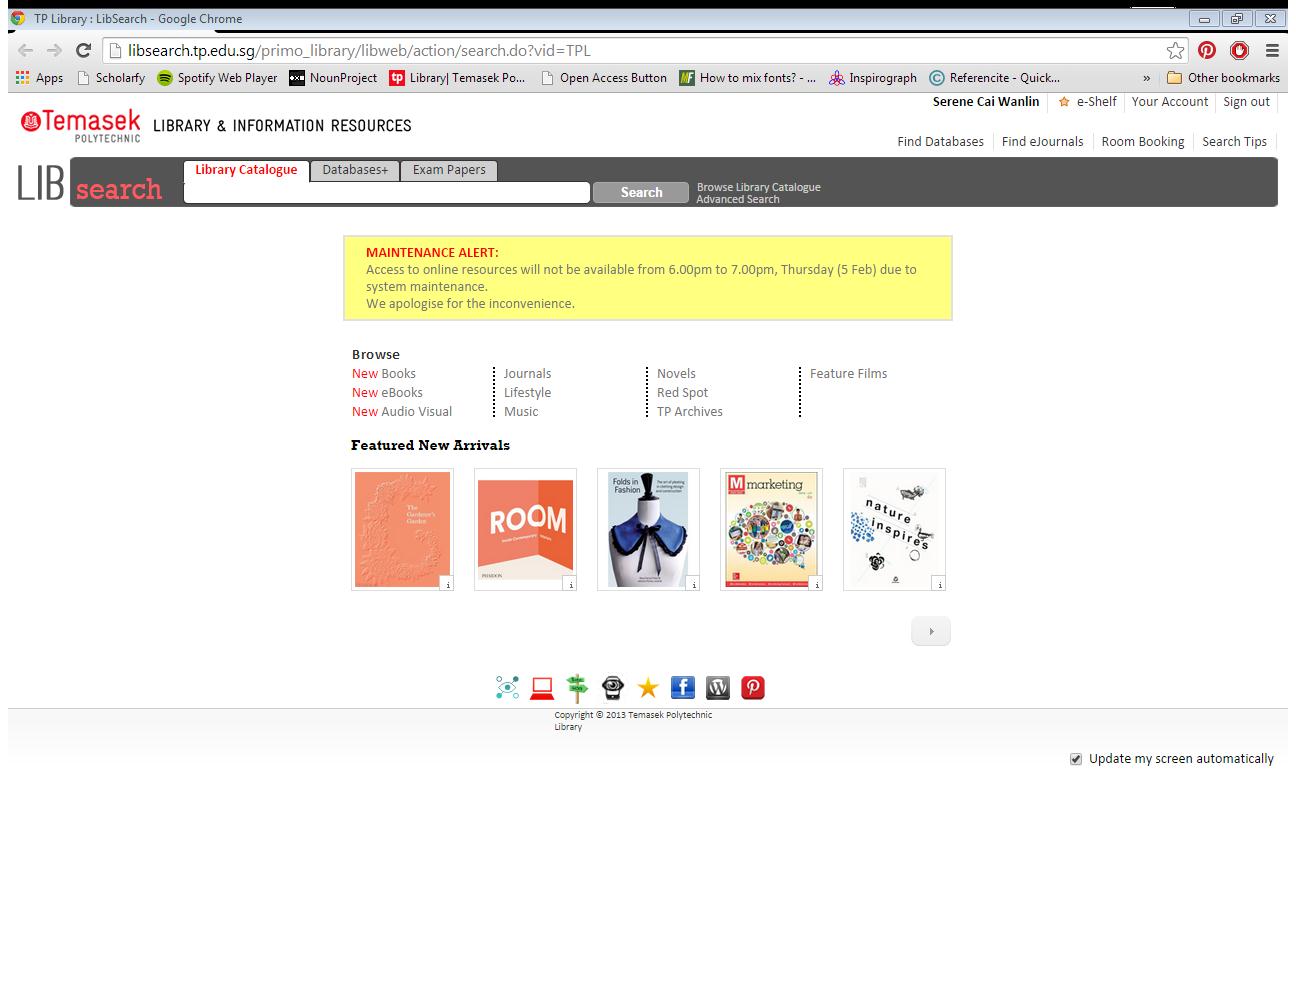Open the Chrome menu hamburger button
The image size is (1296, 1000).
1272,50
